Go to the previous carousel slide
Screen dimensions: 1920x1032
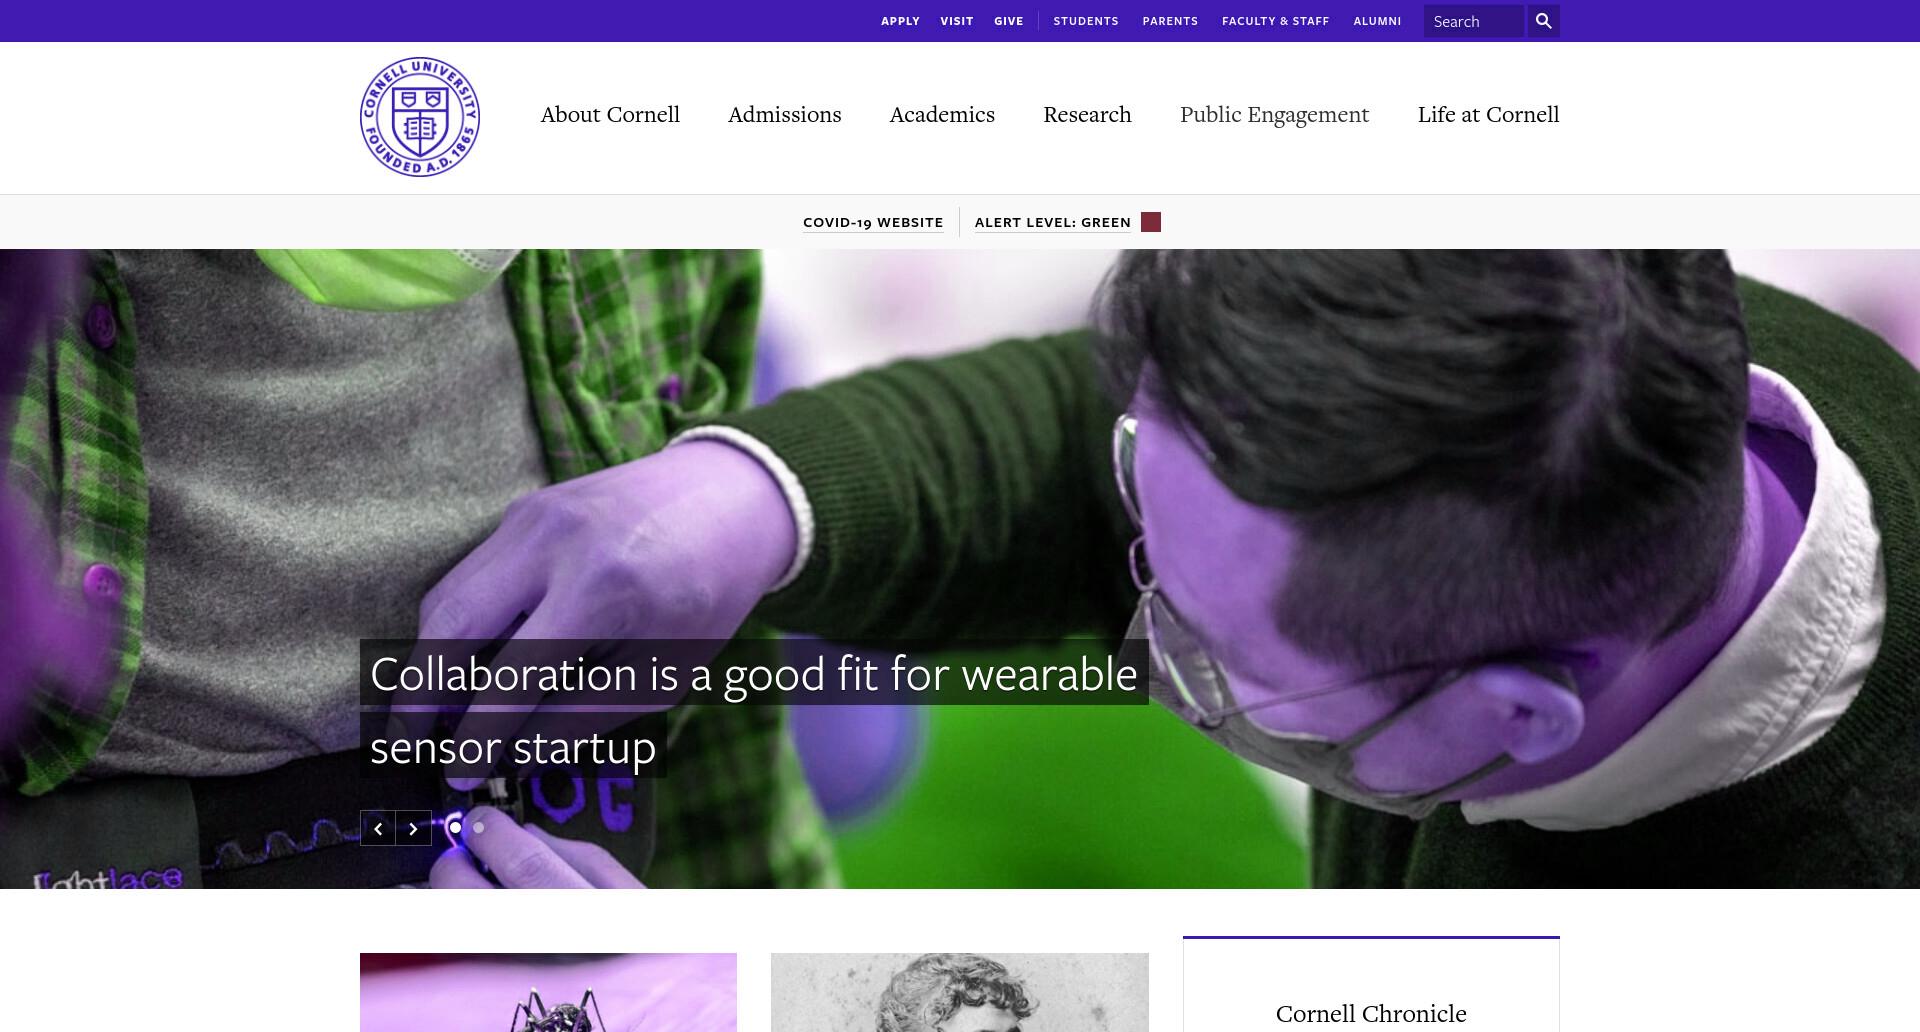(x=378, y=828)
